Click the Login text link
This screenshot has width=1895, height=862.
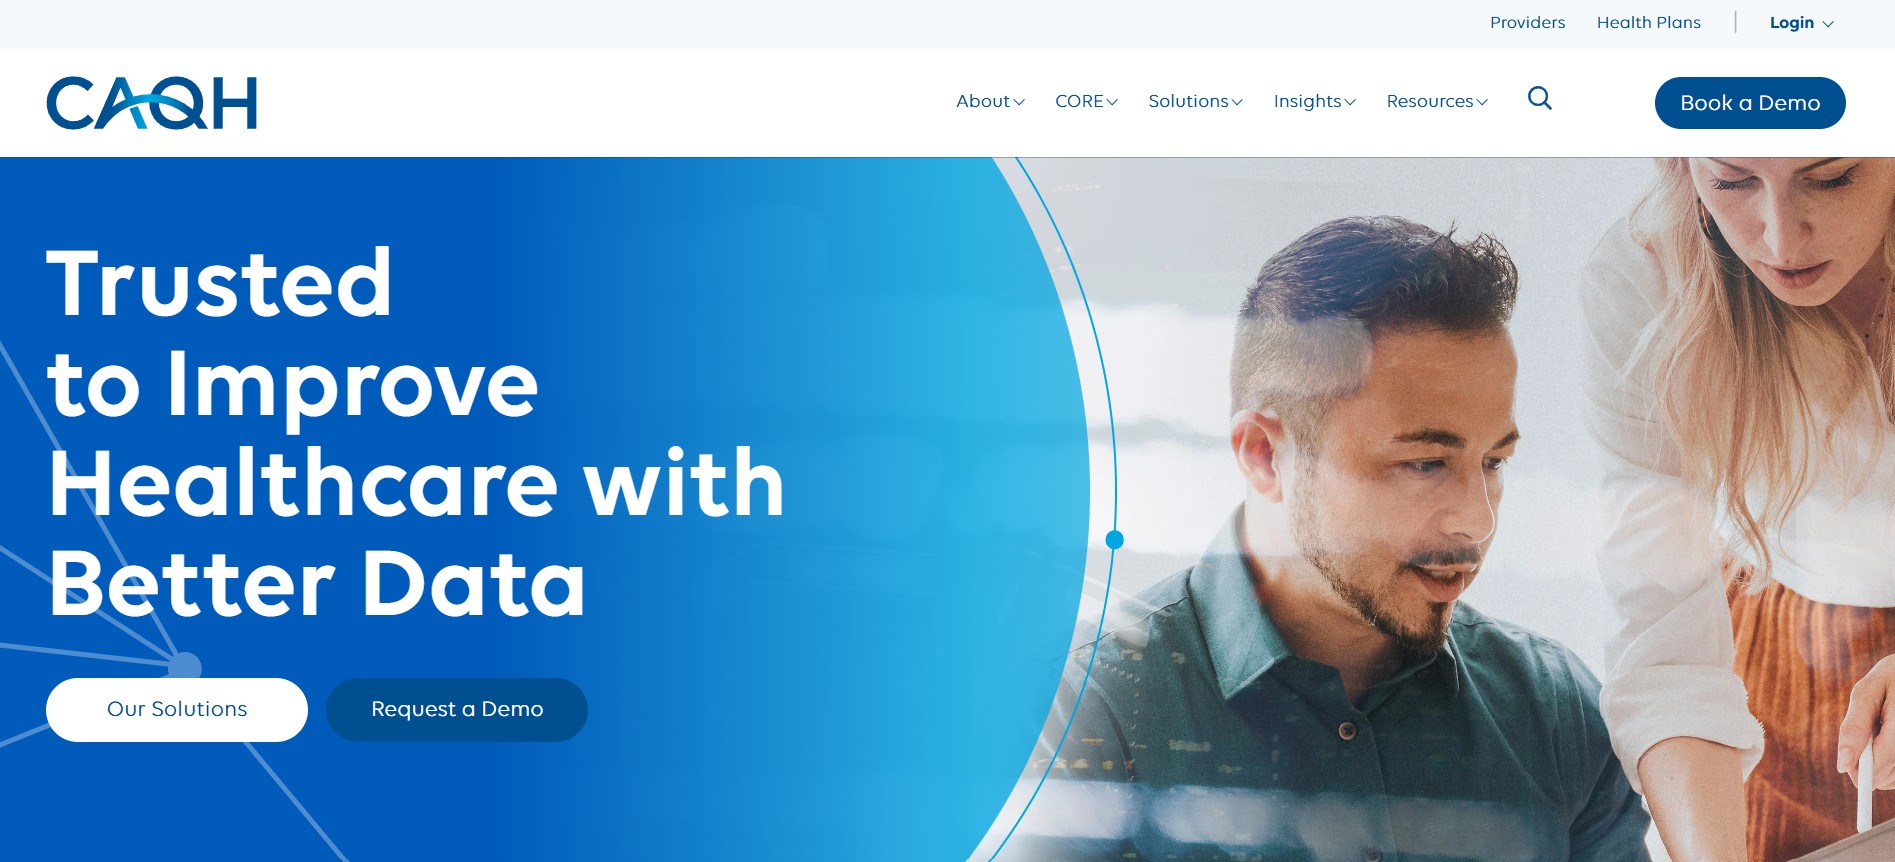[x=1791, y=22]
